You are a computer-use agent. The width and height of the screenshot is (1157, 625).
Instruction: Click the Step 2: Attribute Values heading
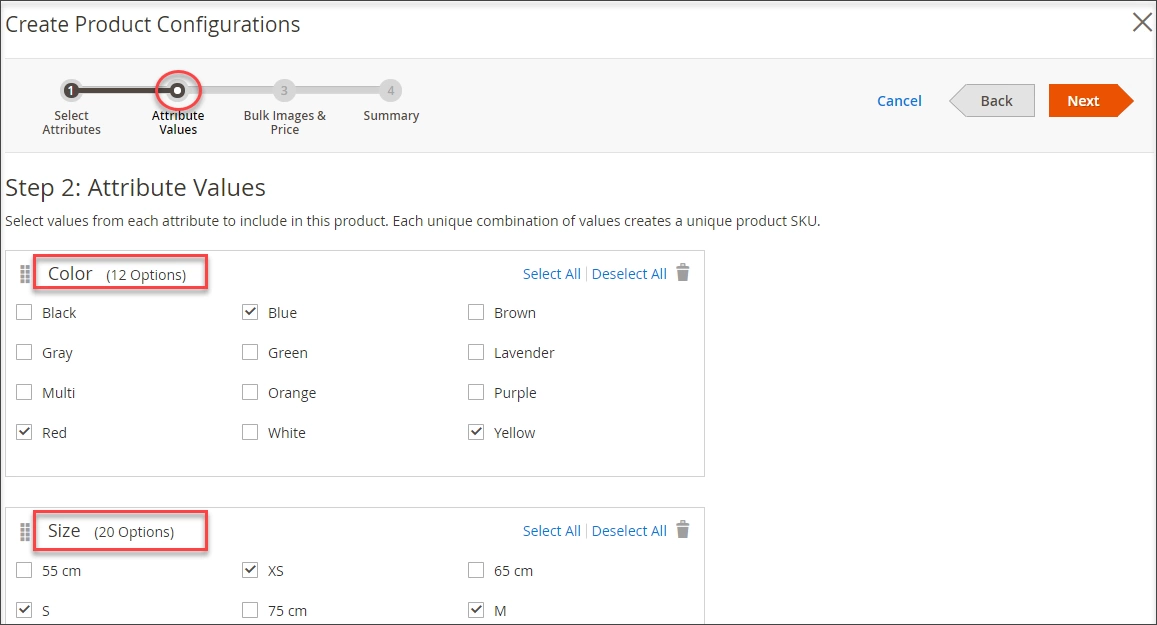click(x=135, y=187)
